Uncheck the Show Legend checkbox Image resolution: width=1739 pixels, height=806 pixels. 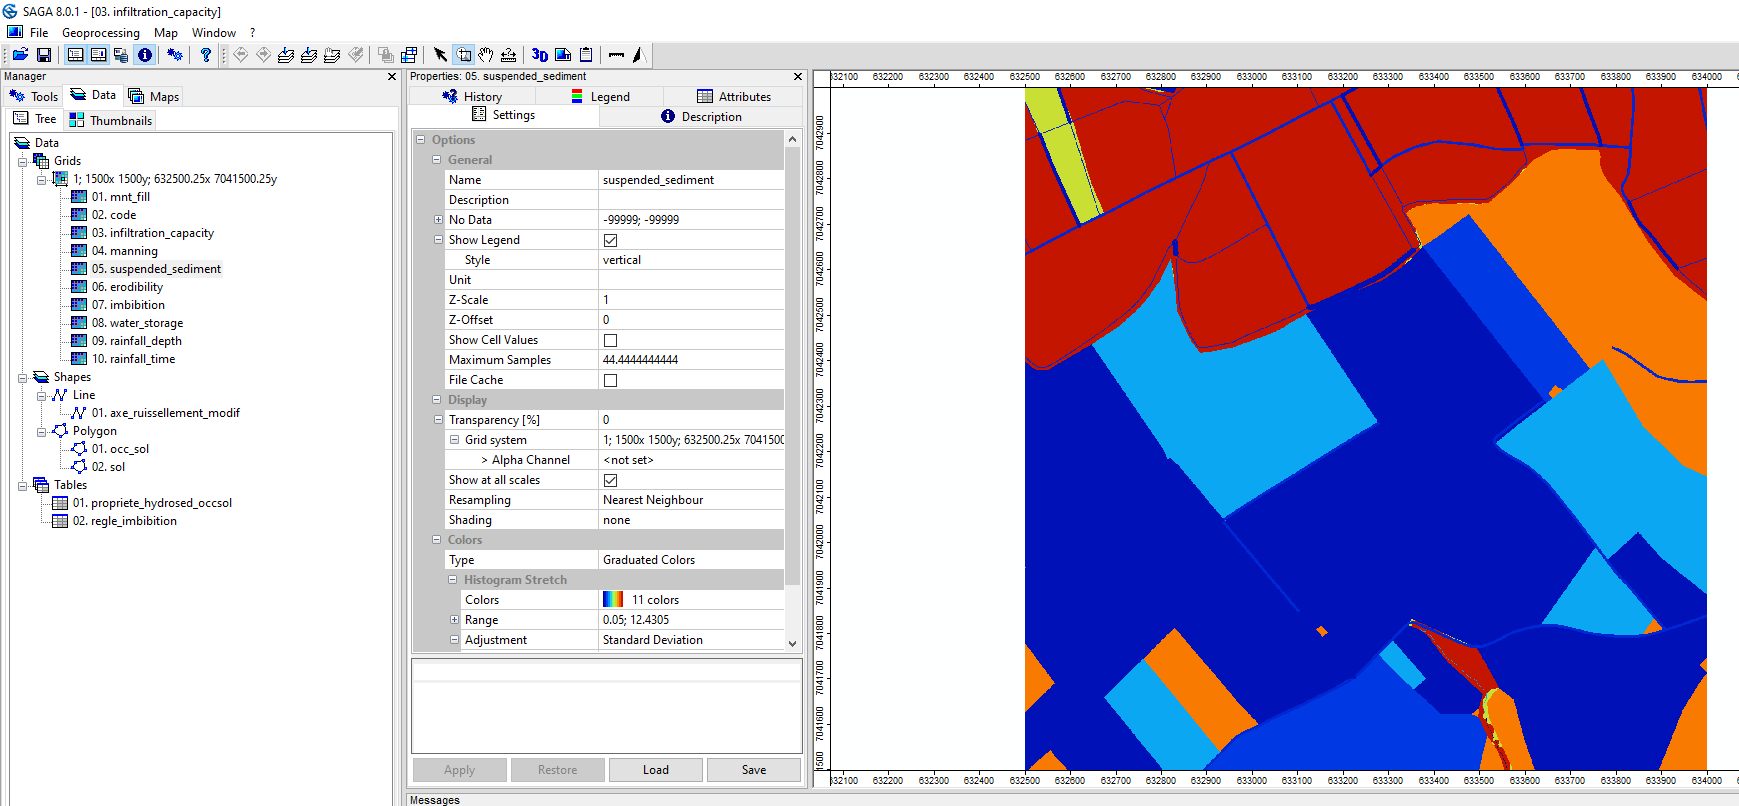click(x=610, y=240)
